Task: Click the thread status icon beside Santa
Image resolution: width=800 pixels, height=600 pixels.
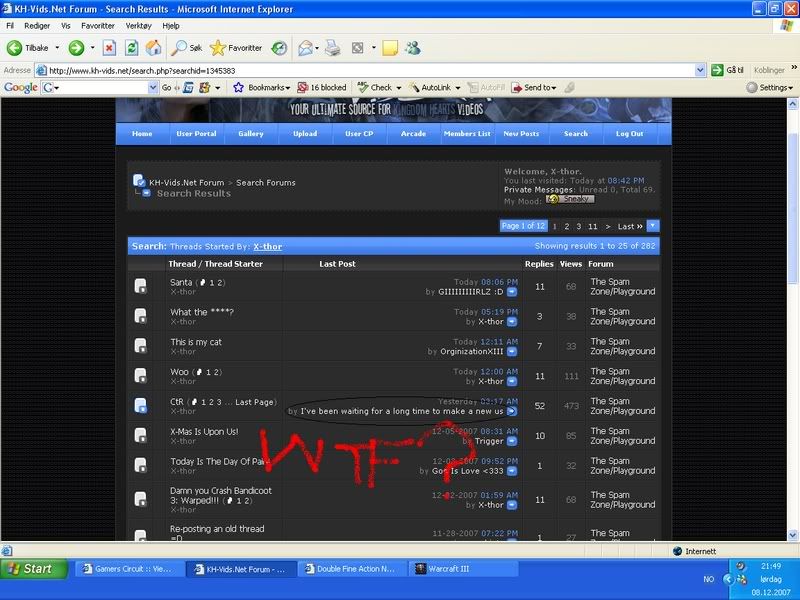Action: (x=140, y=286)
